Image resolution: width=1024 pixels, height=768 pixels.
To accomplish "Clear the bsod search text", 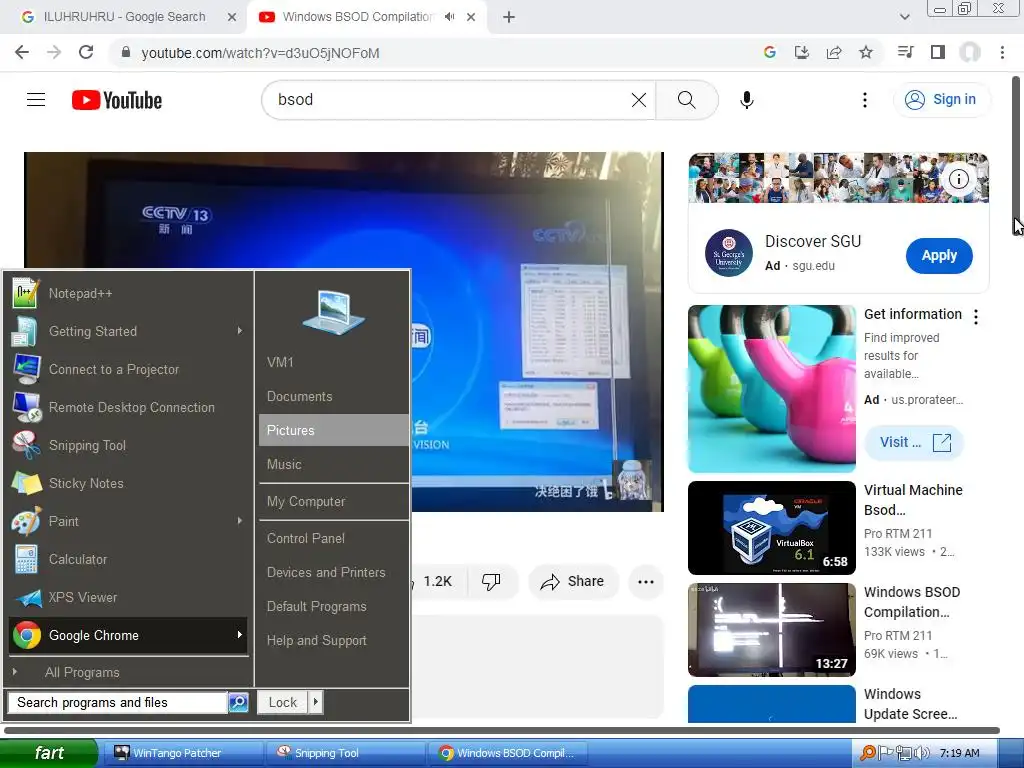I will pyautogui.click(x=639, y=100).
